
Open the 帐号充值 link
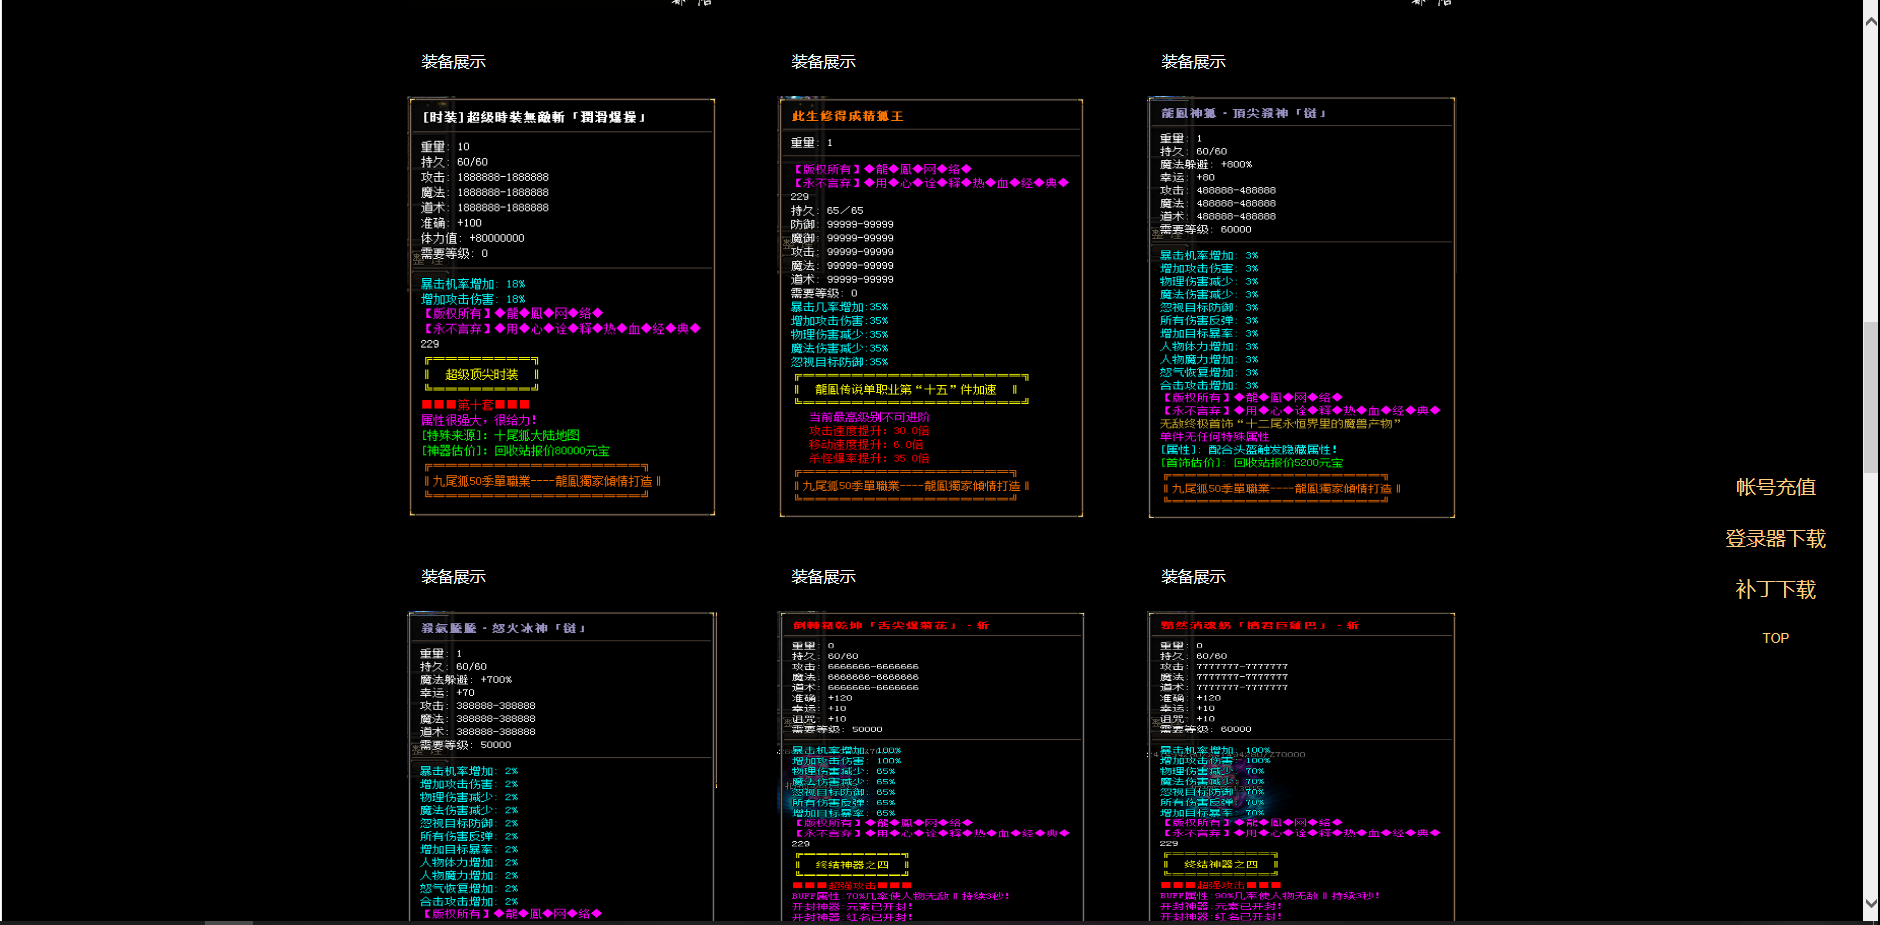coord(1775,487)
